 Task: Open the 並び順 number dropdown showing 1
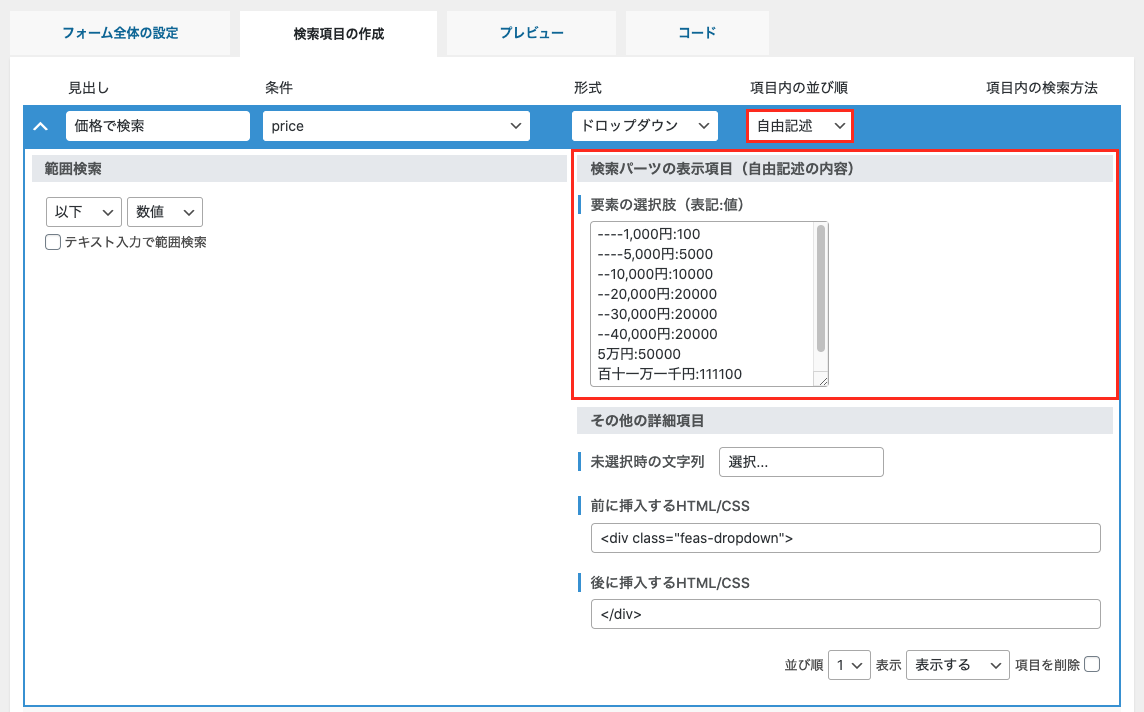point(849,665)
